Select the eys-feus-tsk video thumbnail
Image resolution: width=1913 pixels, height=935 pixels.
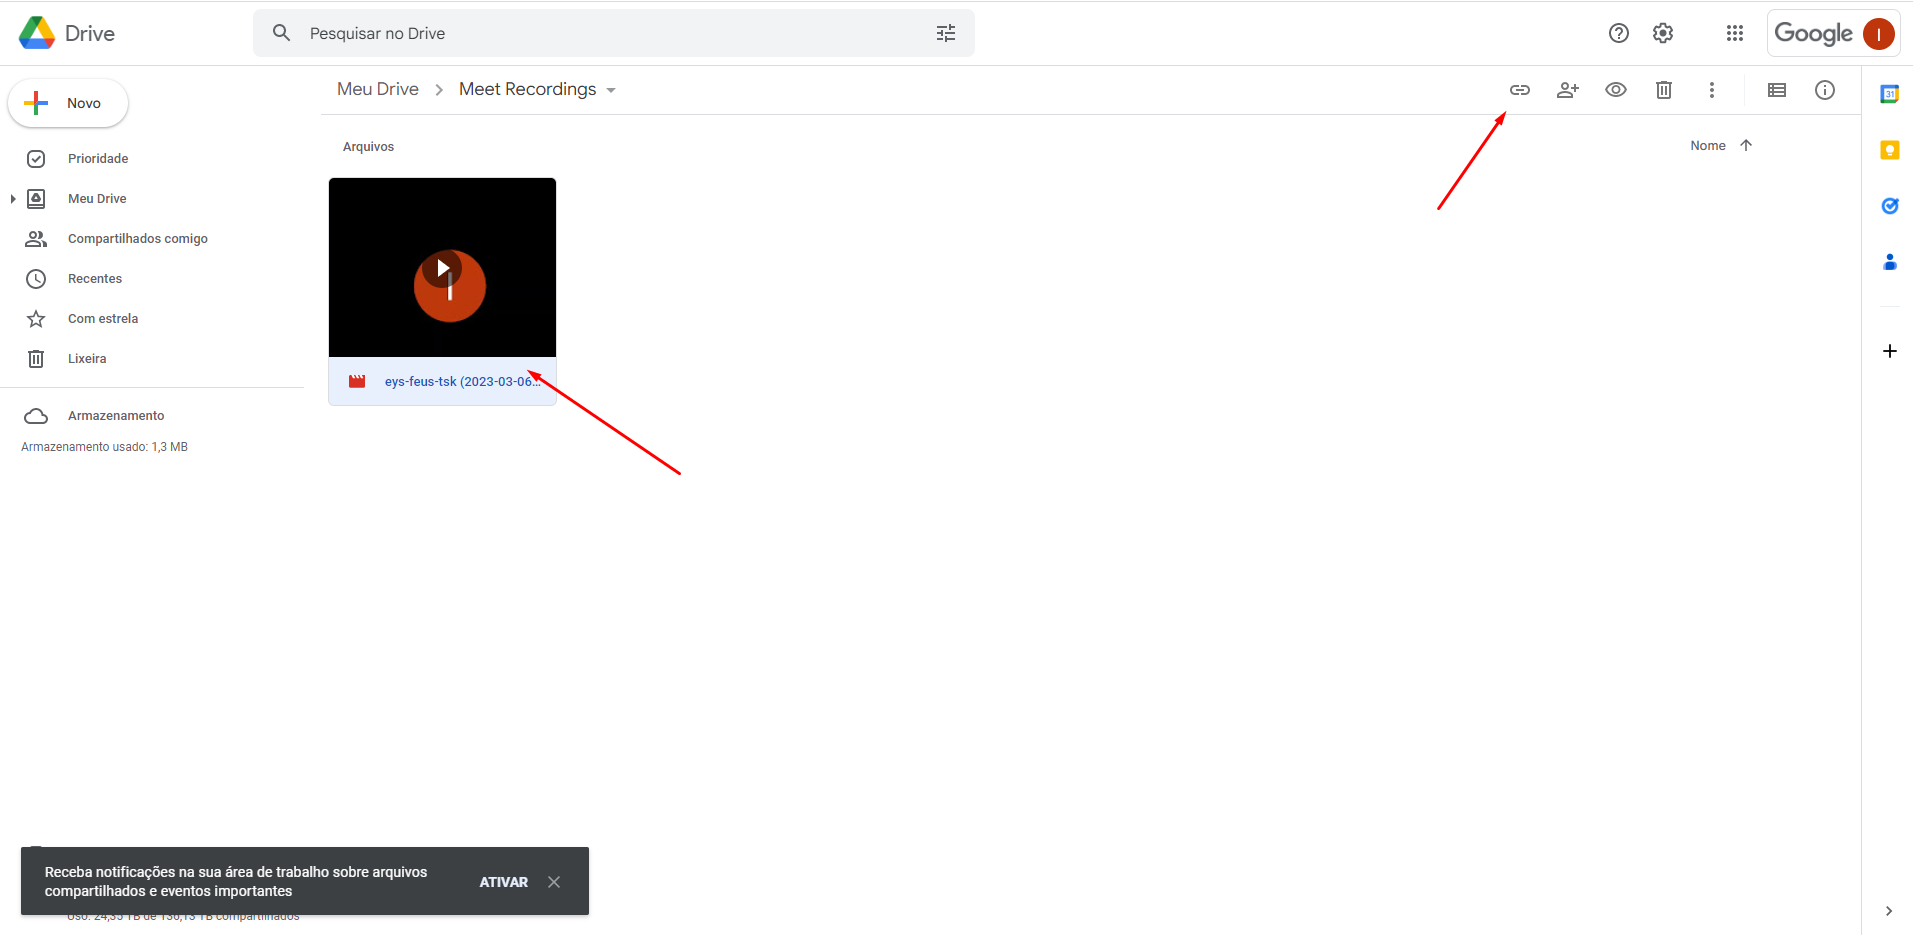[x=442, y=267]
